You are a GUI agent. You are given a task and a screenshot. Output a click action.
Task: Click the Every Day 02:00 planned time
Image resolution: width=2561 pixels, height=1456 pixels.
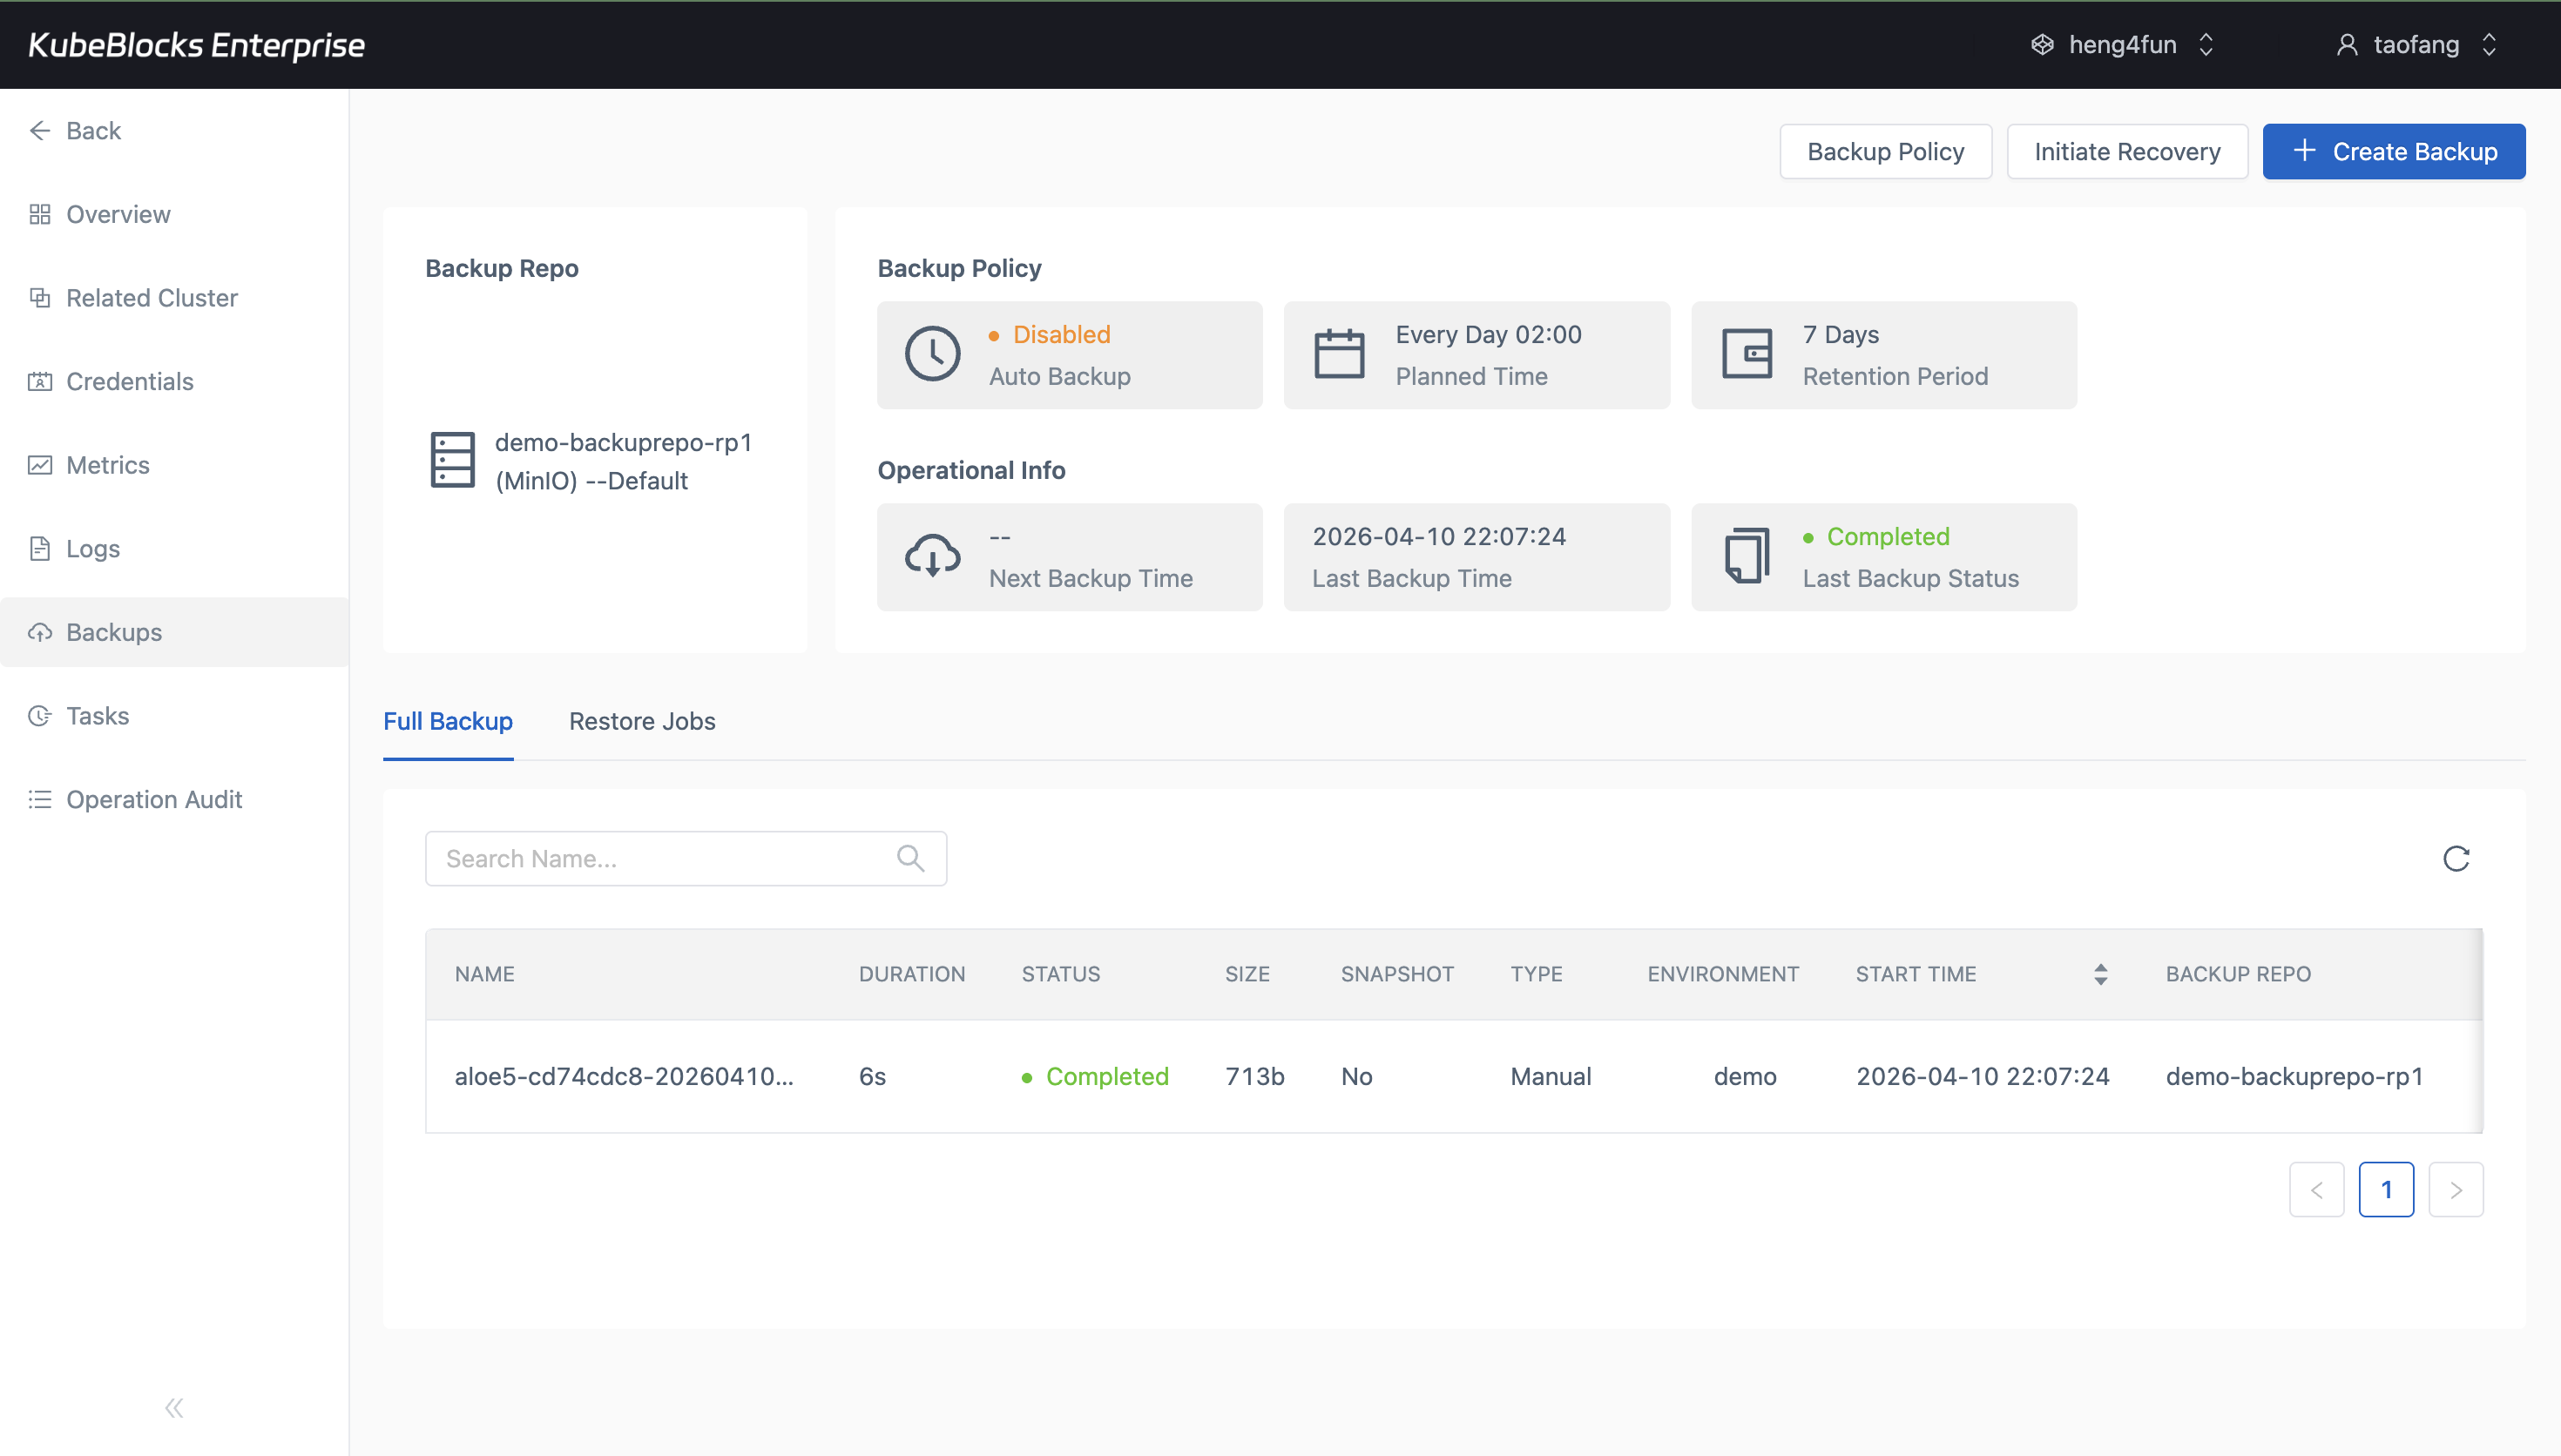(x=1488, y=334)
